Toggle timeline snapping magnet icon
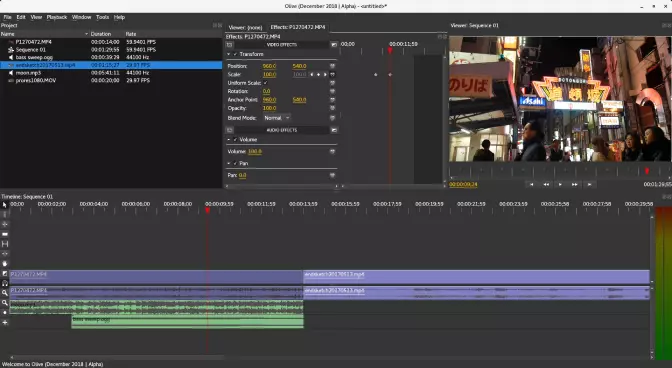Viewport: 672px width, 368px height. pos(5,283)
